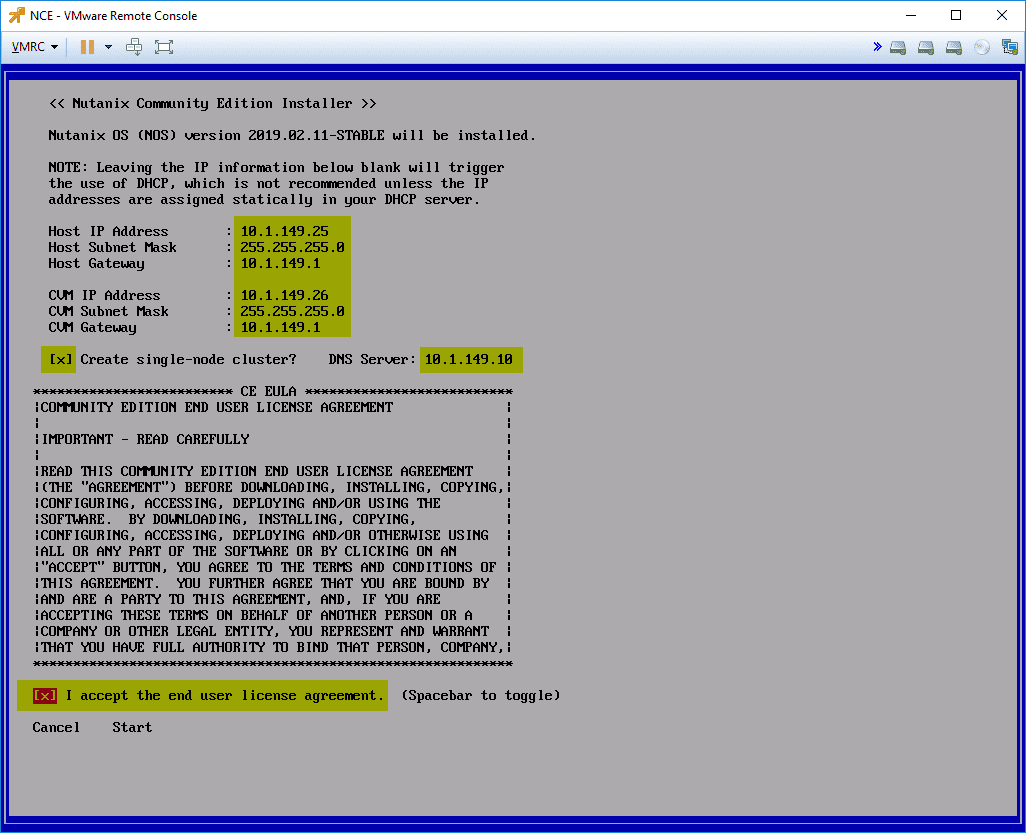This screenshot has width=1026, height=833.
Task: Select the Start option in installer
Action: (x=132, y=728)
